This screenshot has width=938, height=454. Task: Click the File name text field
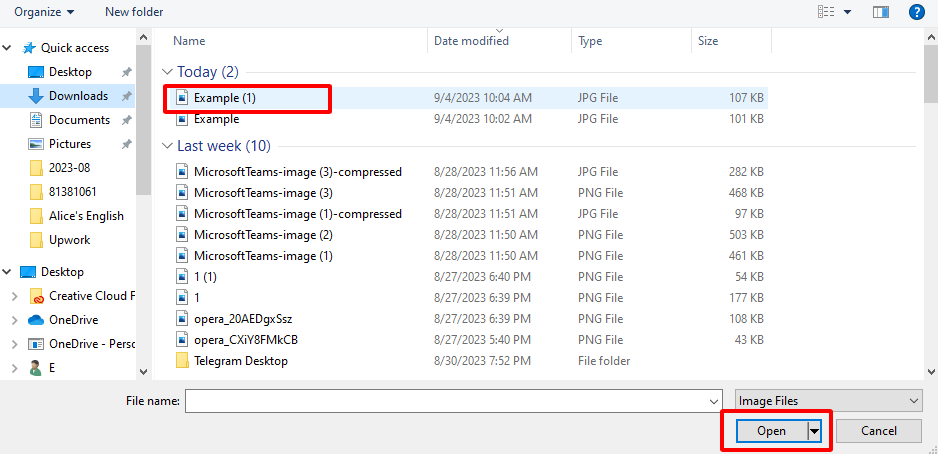click(445, 400)
